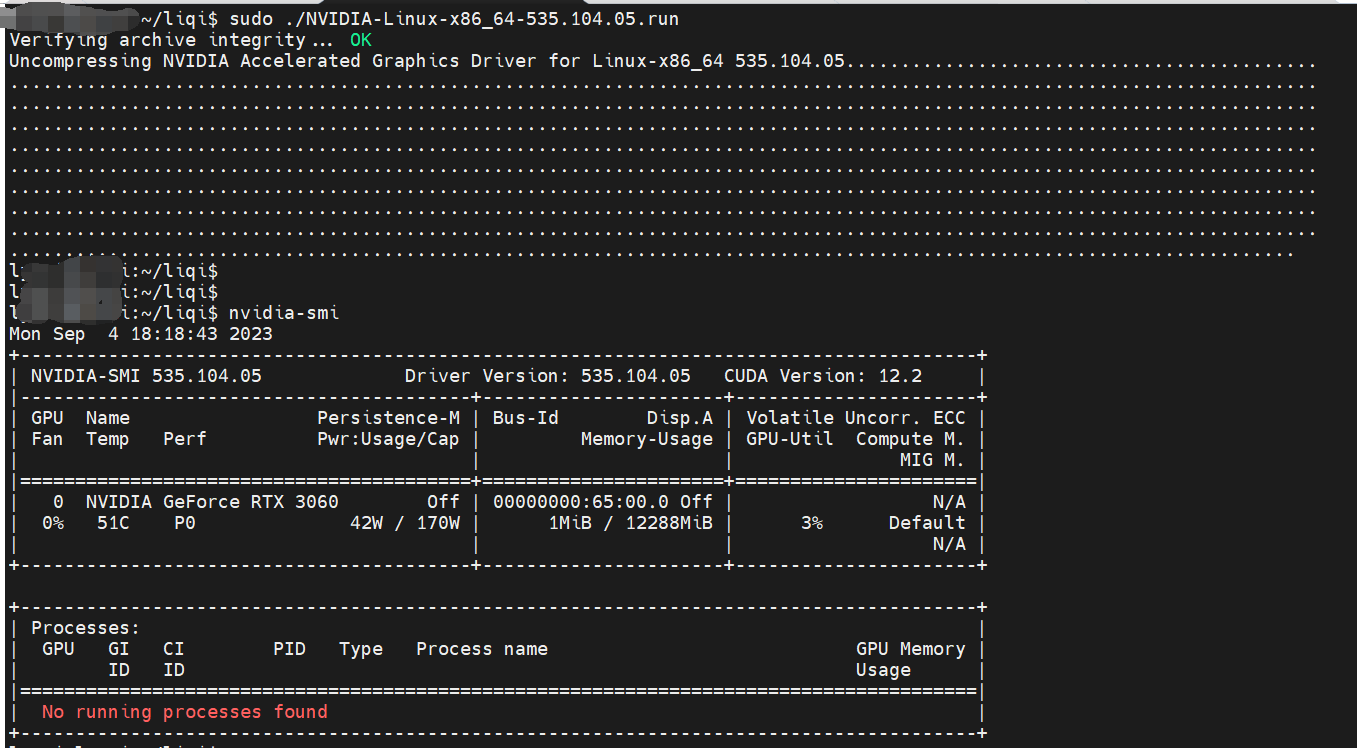Click the Process name column header
This screenshot has width=1357, height=748.
[x=482, y=649]
